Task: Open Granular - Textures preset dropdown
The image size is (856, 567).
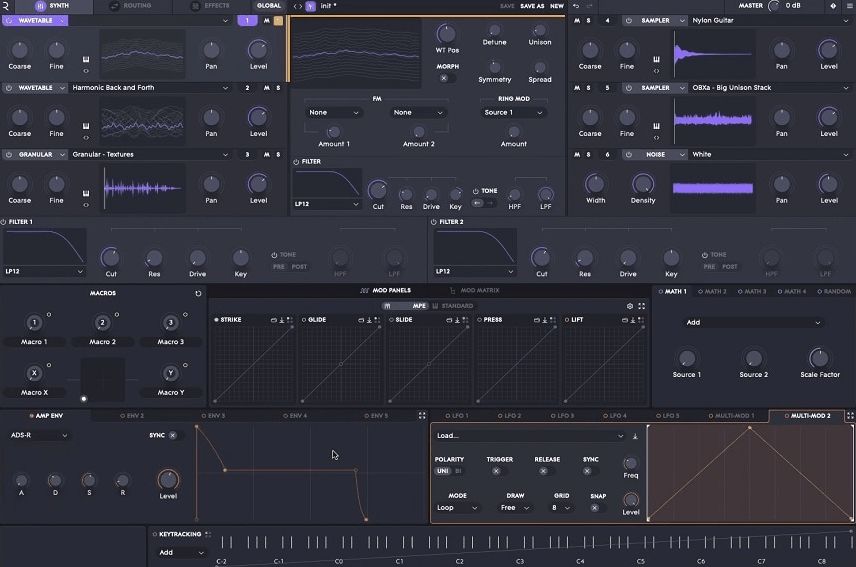Action: 150,154
